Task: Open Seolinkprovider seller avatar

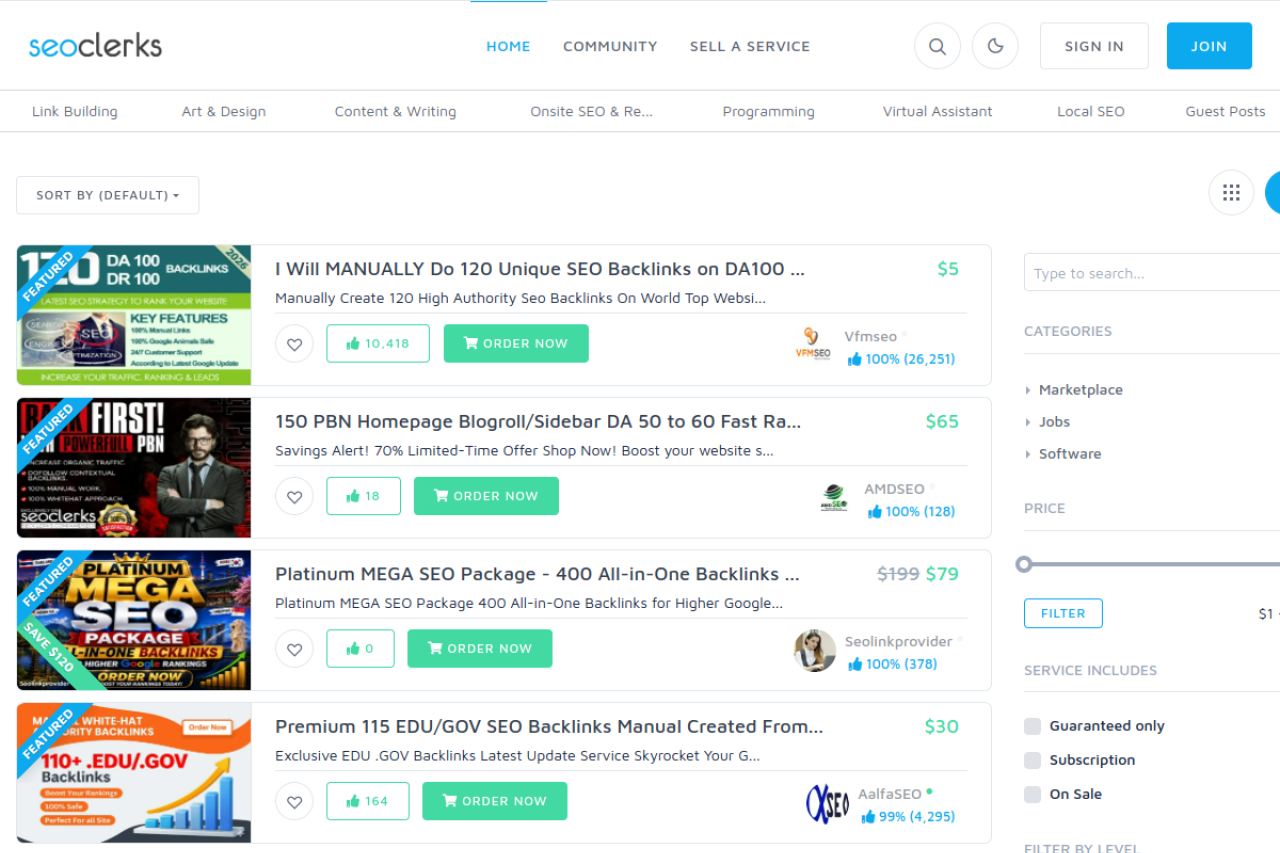Action: coord(815,650)
